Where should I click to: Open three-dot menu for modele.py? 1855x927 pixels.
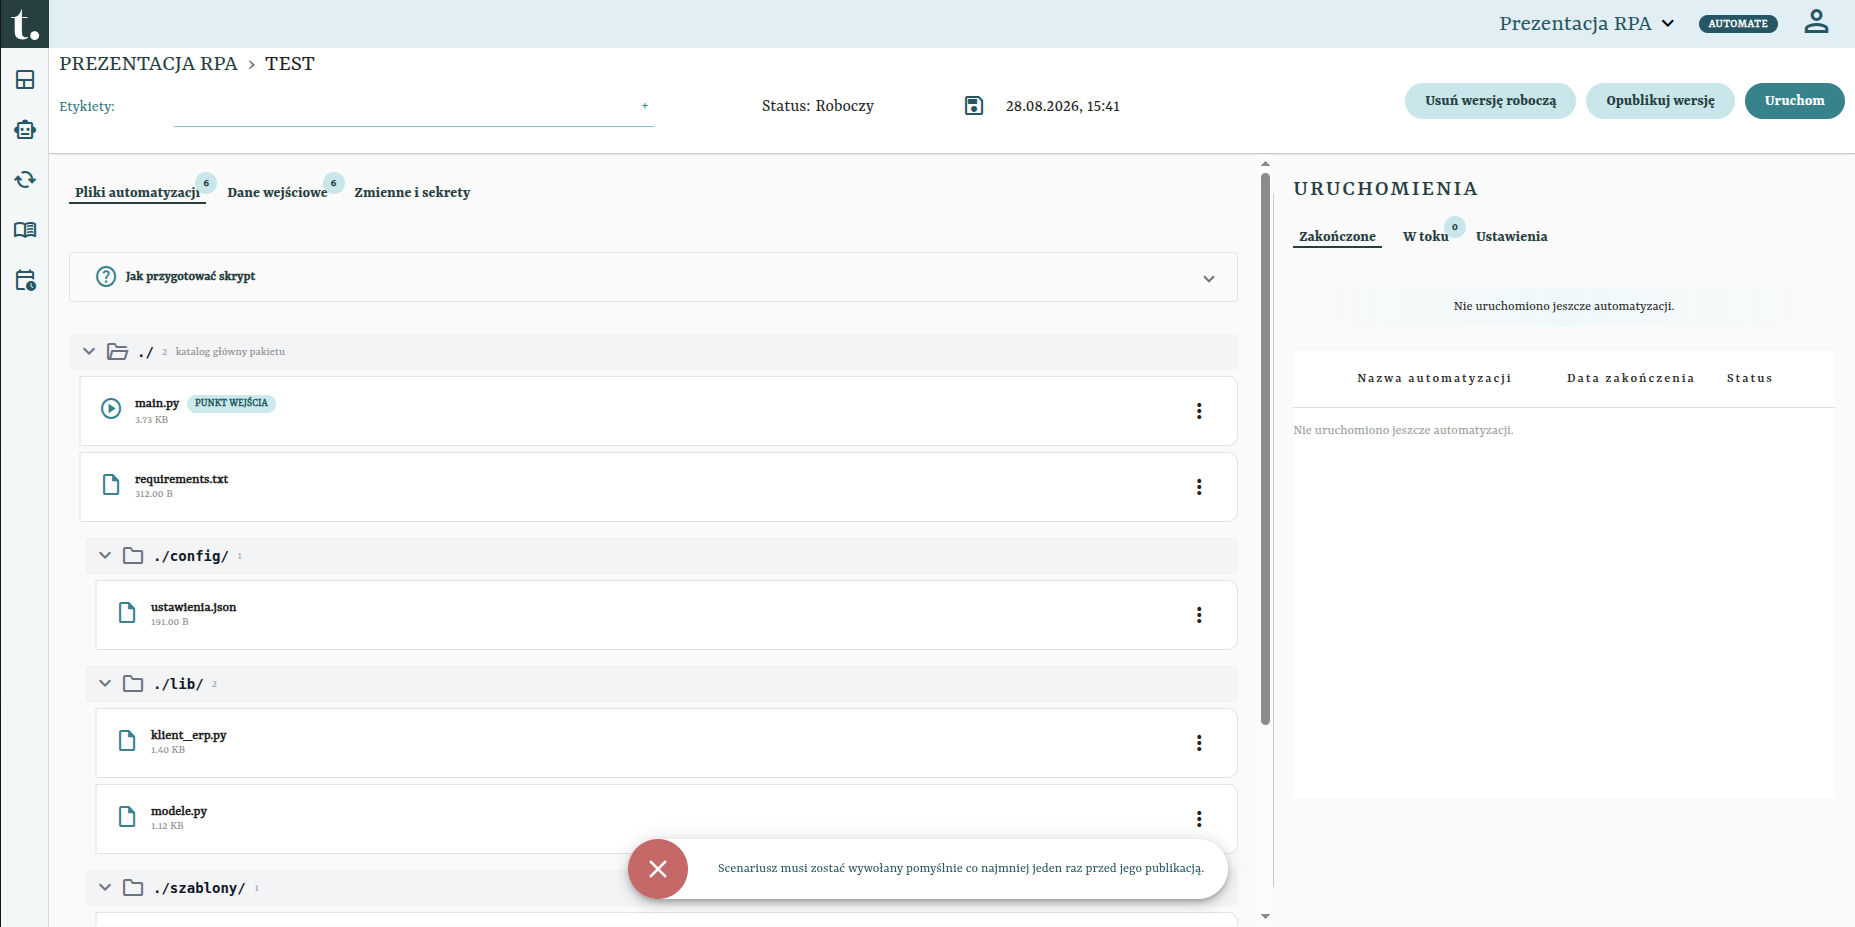pyautogui.click(x=1199, y=819)
